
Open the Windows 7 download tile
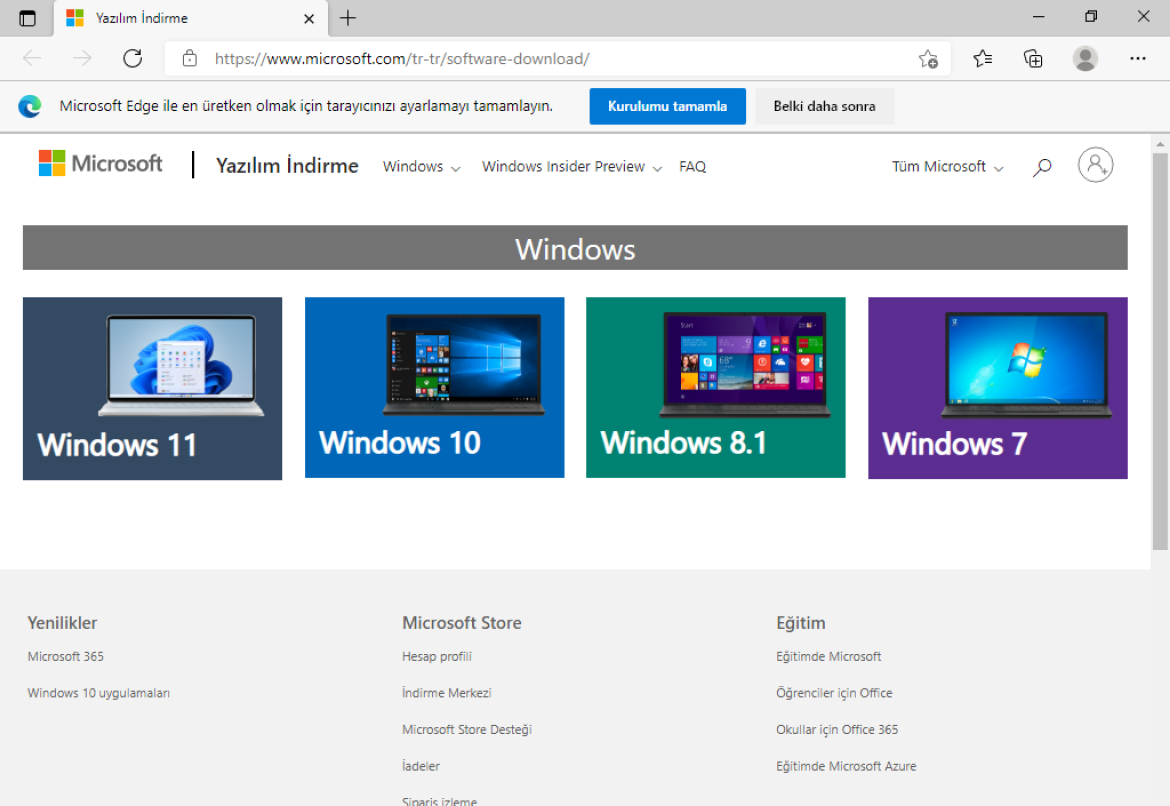click(998, 388)
